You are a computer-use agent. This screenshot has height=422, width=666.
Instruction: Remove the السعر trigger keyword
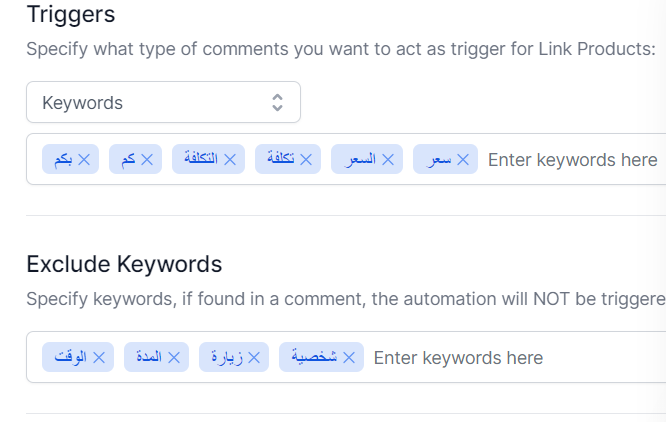tap(388, 160)
